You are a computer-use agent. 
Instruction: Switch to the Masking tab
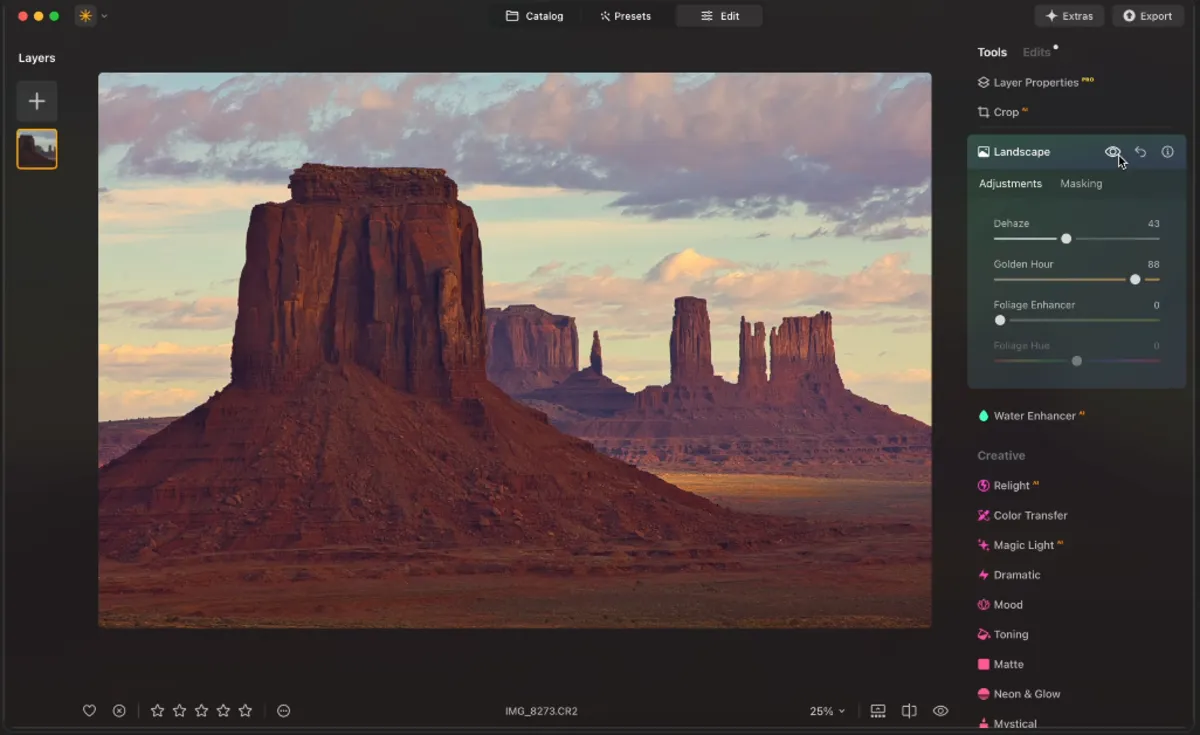point(1081,183)
